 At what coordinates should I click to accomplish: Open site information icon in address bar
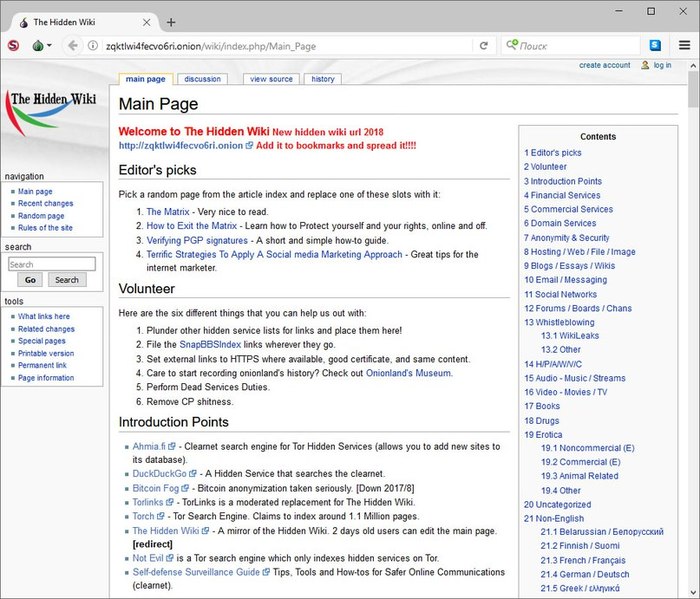(92, 46)
